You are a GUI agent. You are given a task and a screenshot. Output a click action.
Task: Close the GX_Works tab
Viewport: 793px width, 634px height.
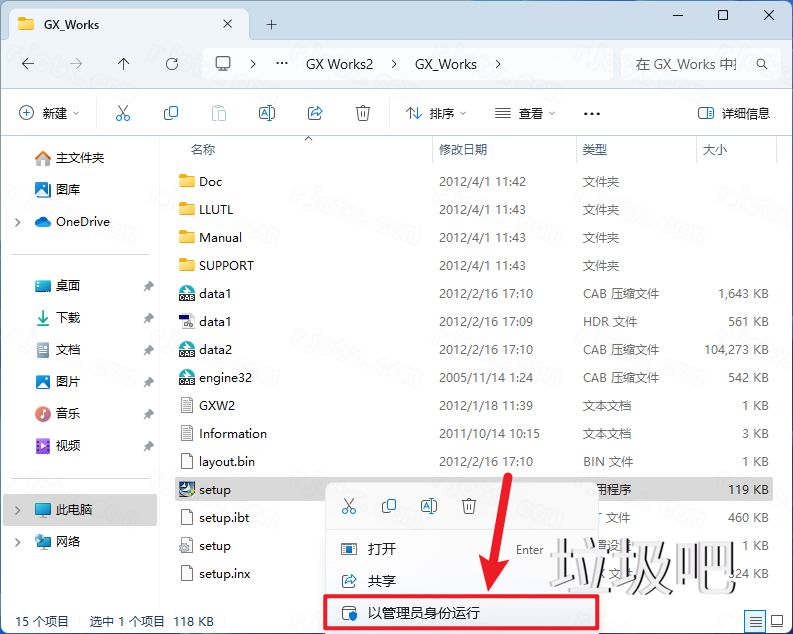(x=228, y=24)
